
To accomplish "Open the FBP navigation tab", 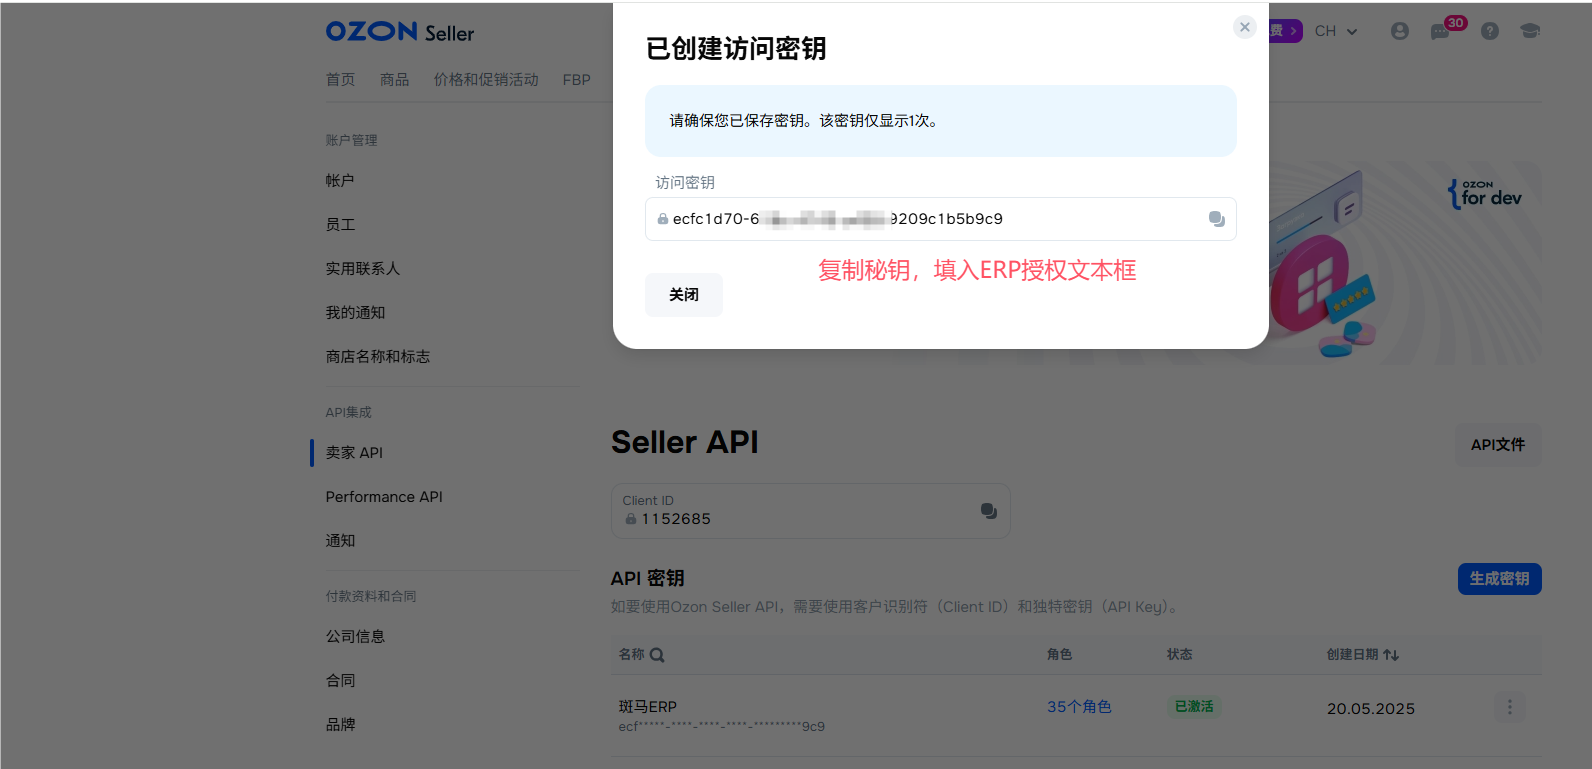I will point(576,79).
